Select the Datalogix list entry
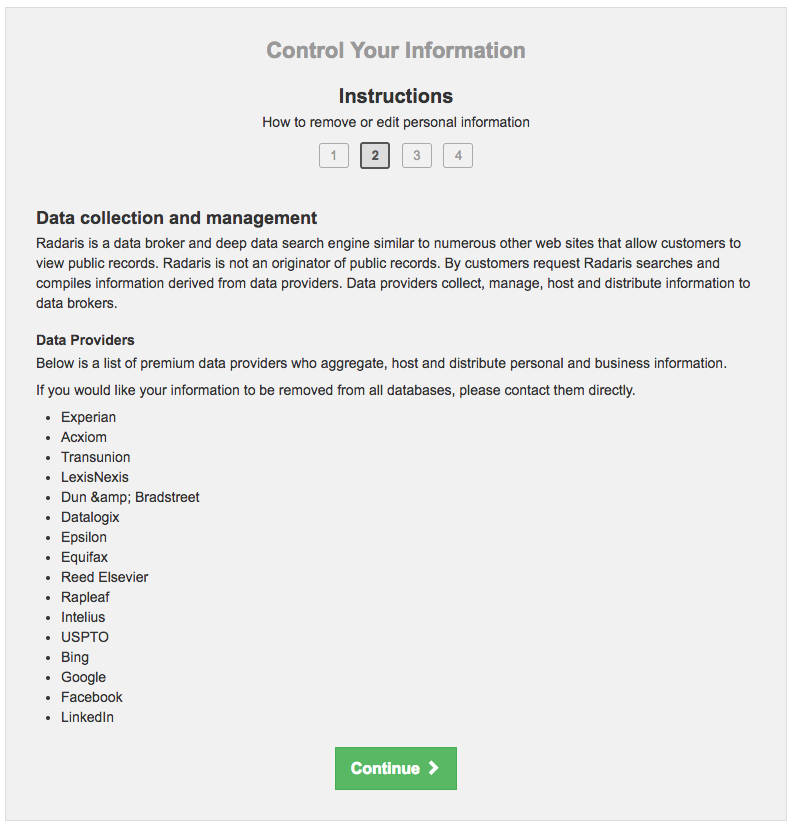This screenshot has height=833, width=795. tap(90, 517)
